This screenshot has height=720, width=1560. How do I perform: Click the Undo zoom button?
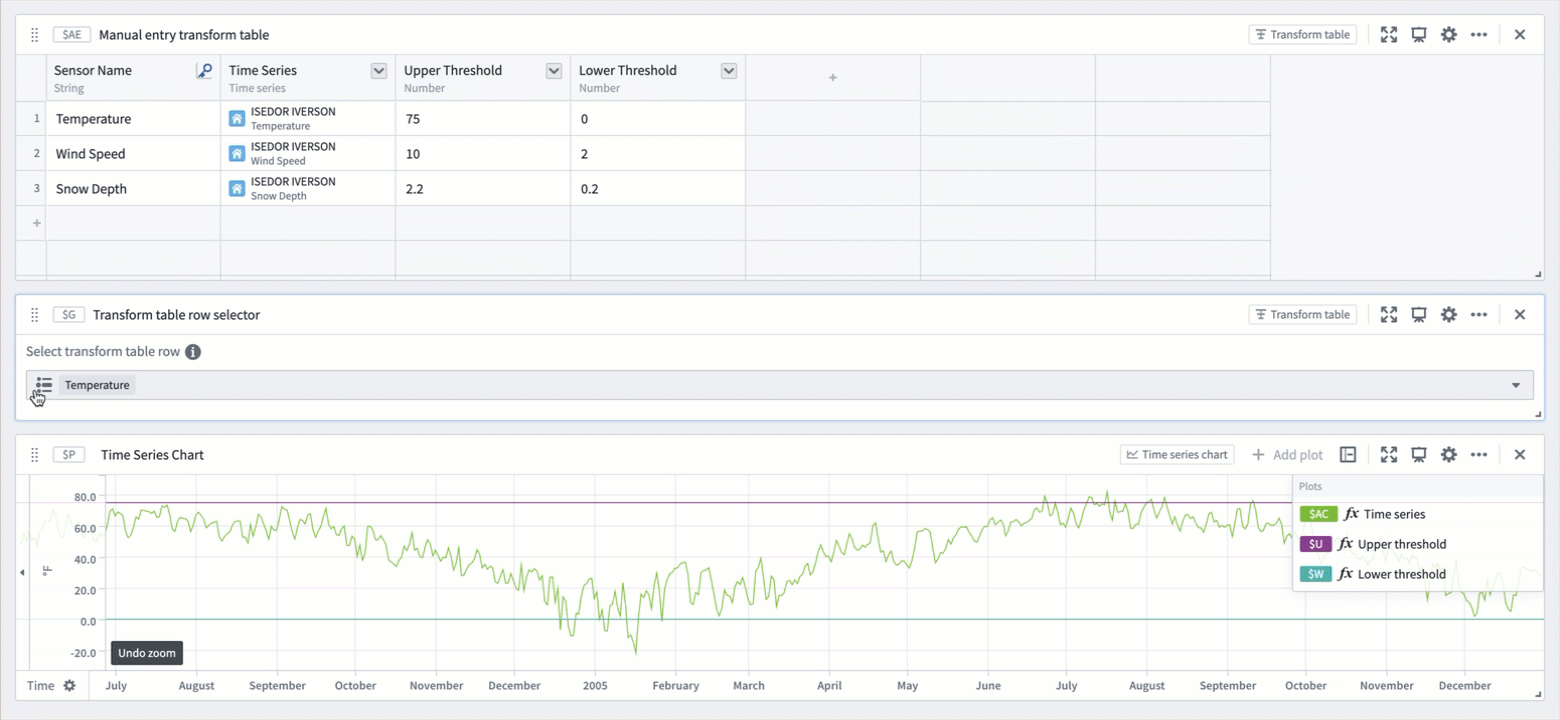tap(147, 653)
